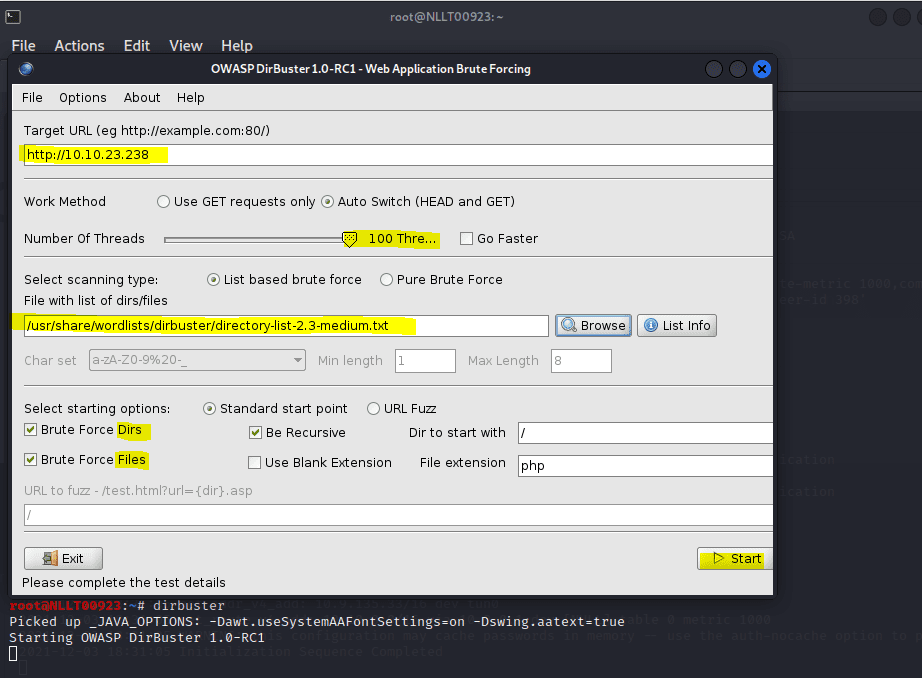Click the File extension field
The height and width of the screenshot is (678, 922).
[645, 466]
